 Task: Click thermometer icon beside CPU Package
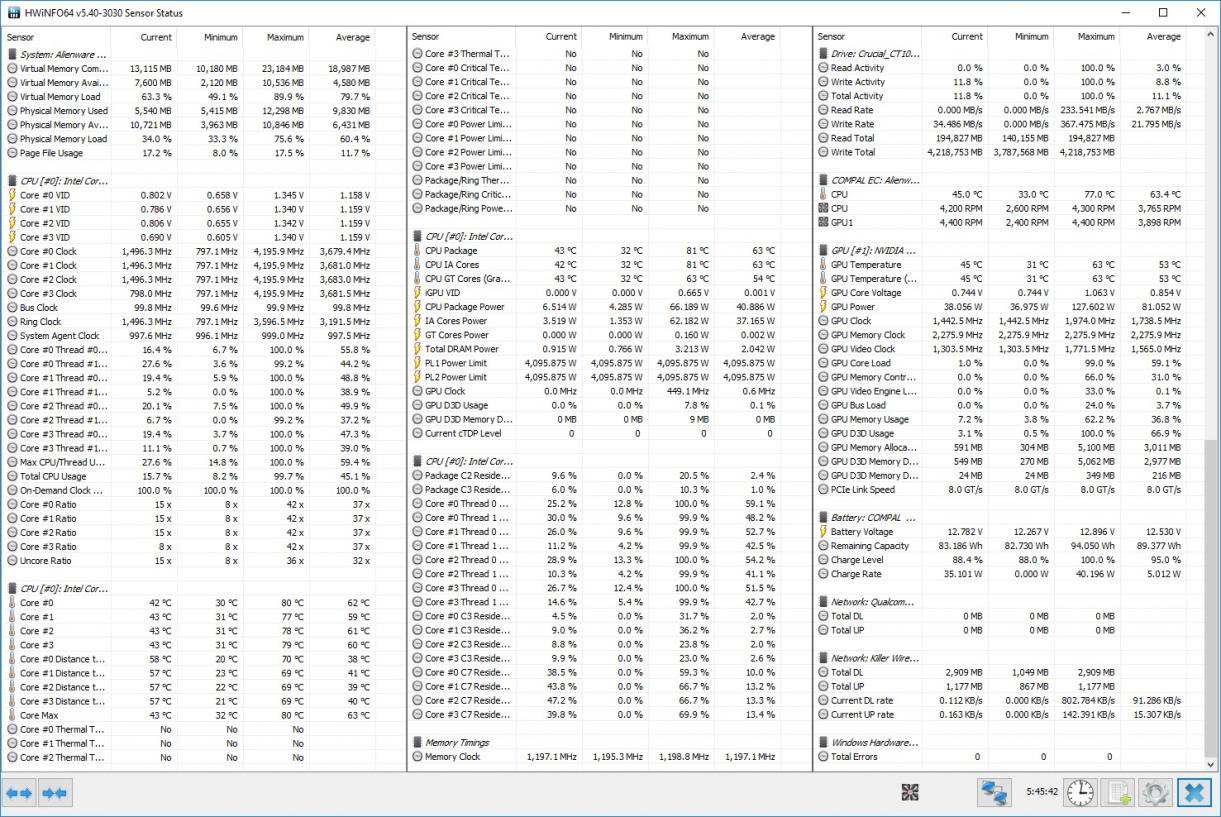(x=417, y=251)
